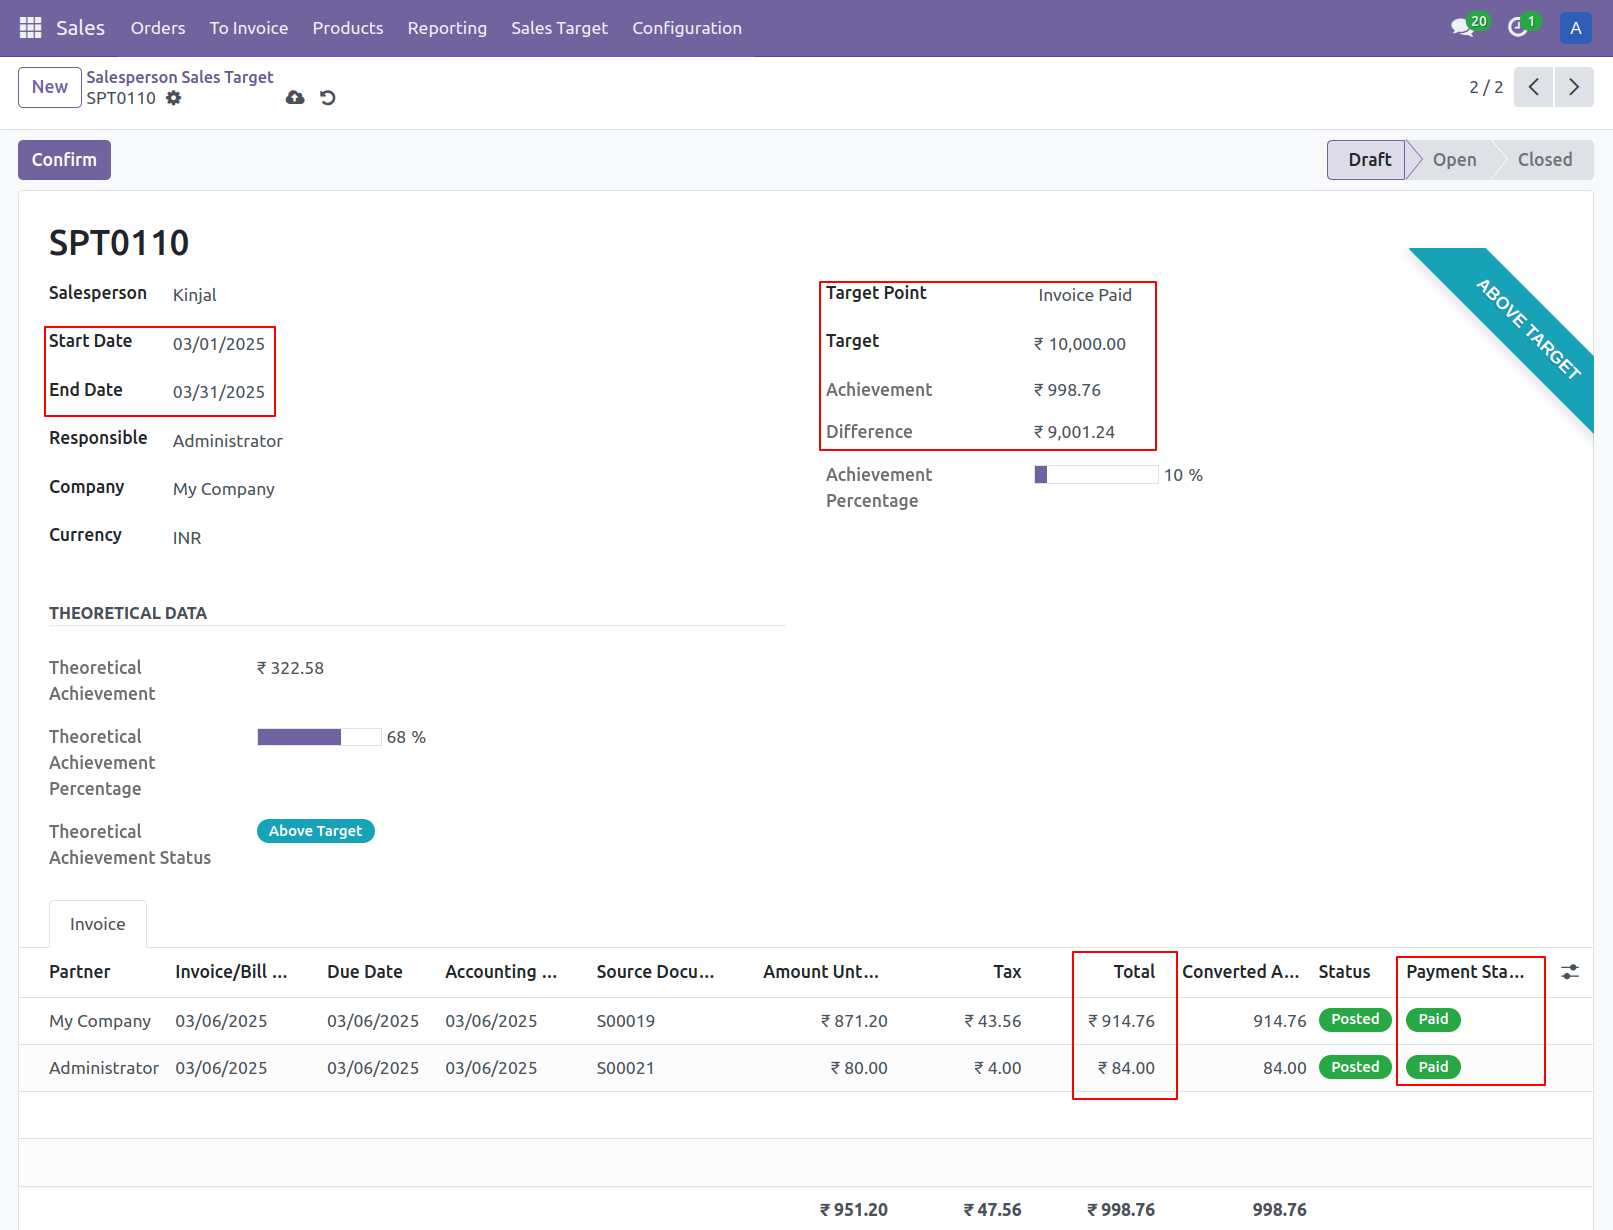Open the Salesperson Sales Target breadcrumb
The image size is (1613, 1230).
click(179, 76)
